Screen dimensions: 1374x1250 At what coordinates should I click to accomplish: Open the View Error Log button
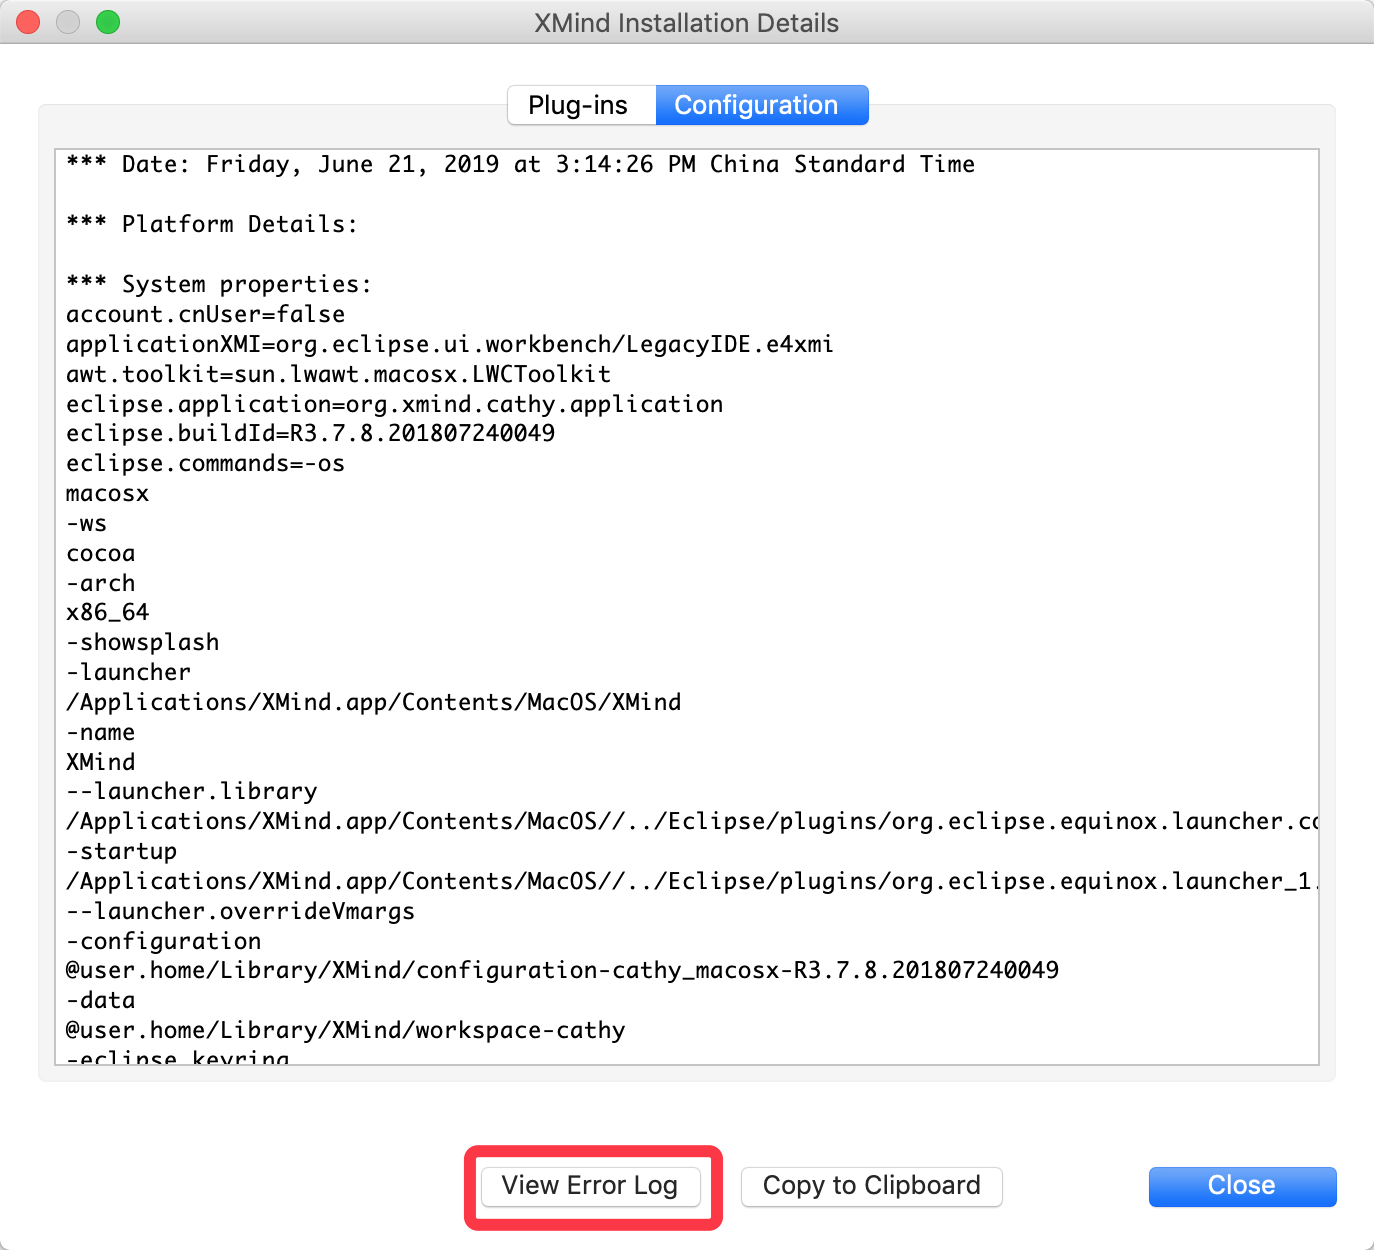(x=590, y=1186)
